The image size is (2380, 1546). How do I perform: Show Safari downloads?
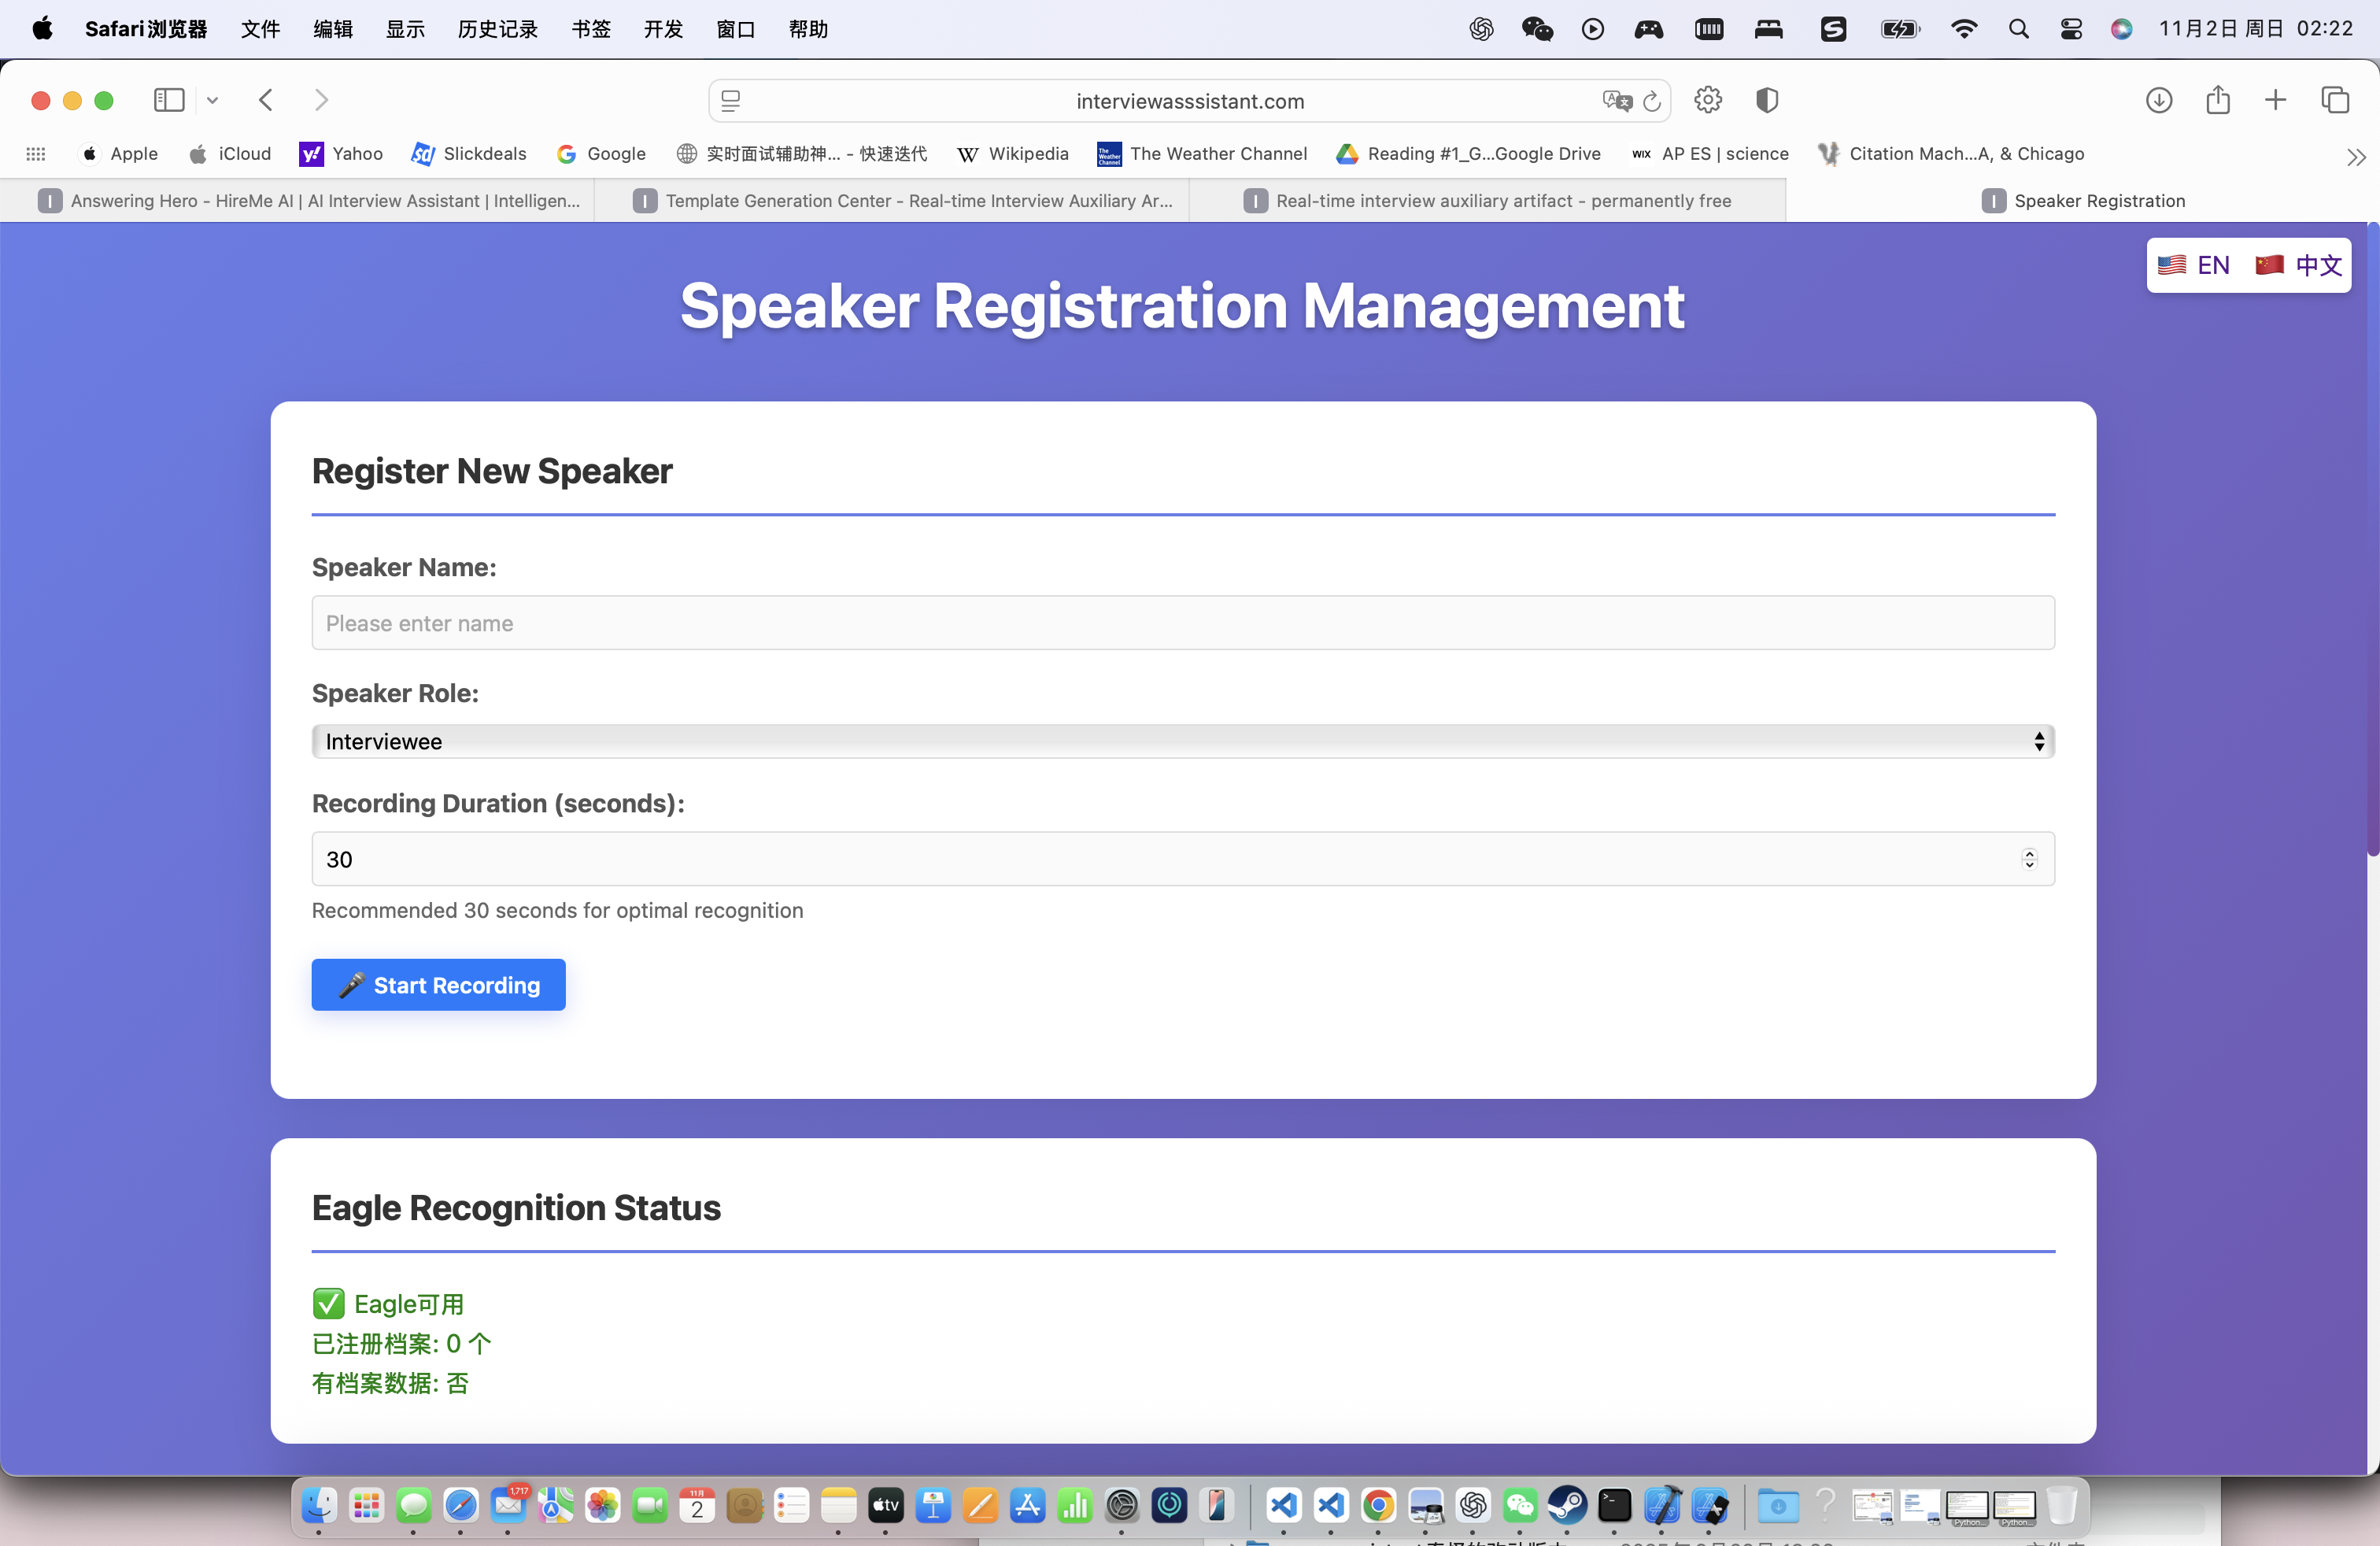click(2160, 100)
